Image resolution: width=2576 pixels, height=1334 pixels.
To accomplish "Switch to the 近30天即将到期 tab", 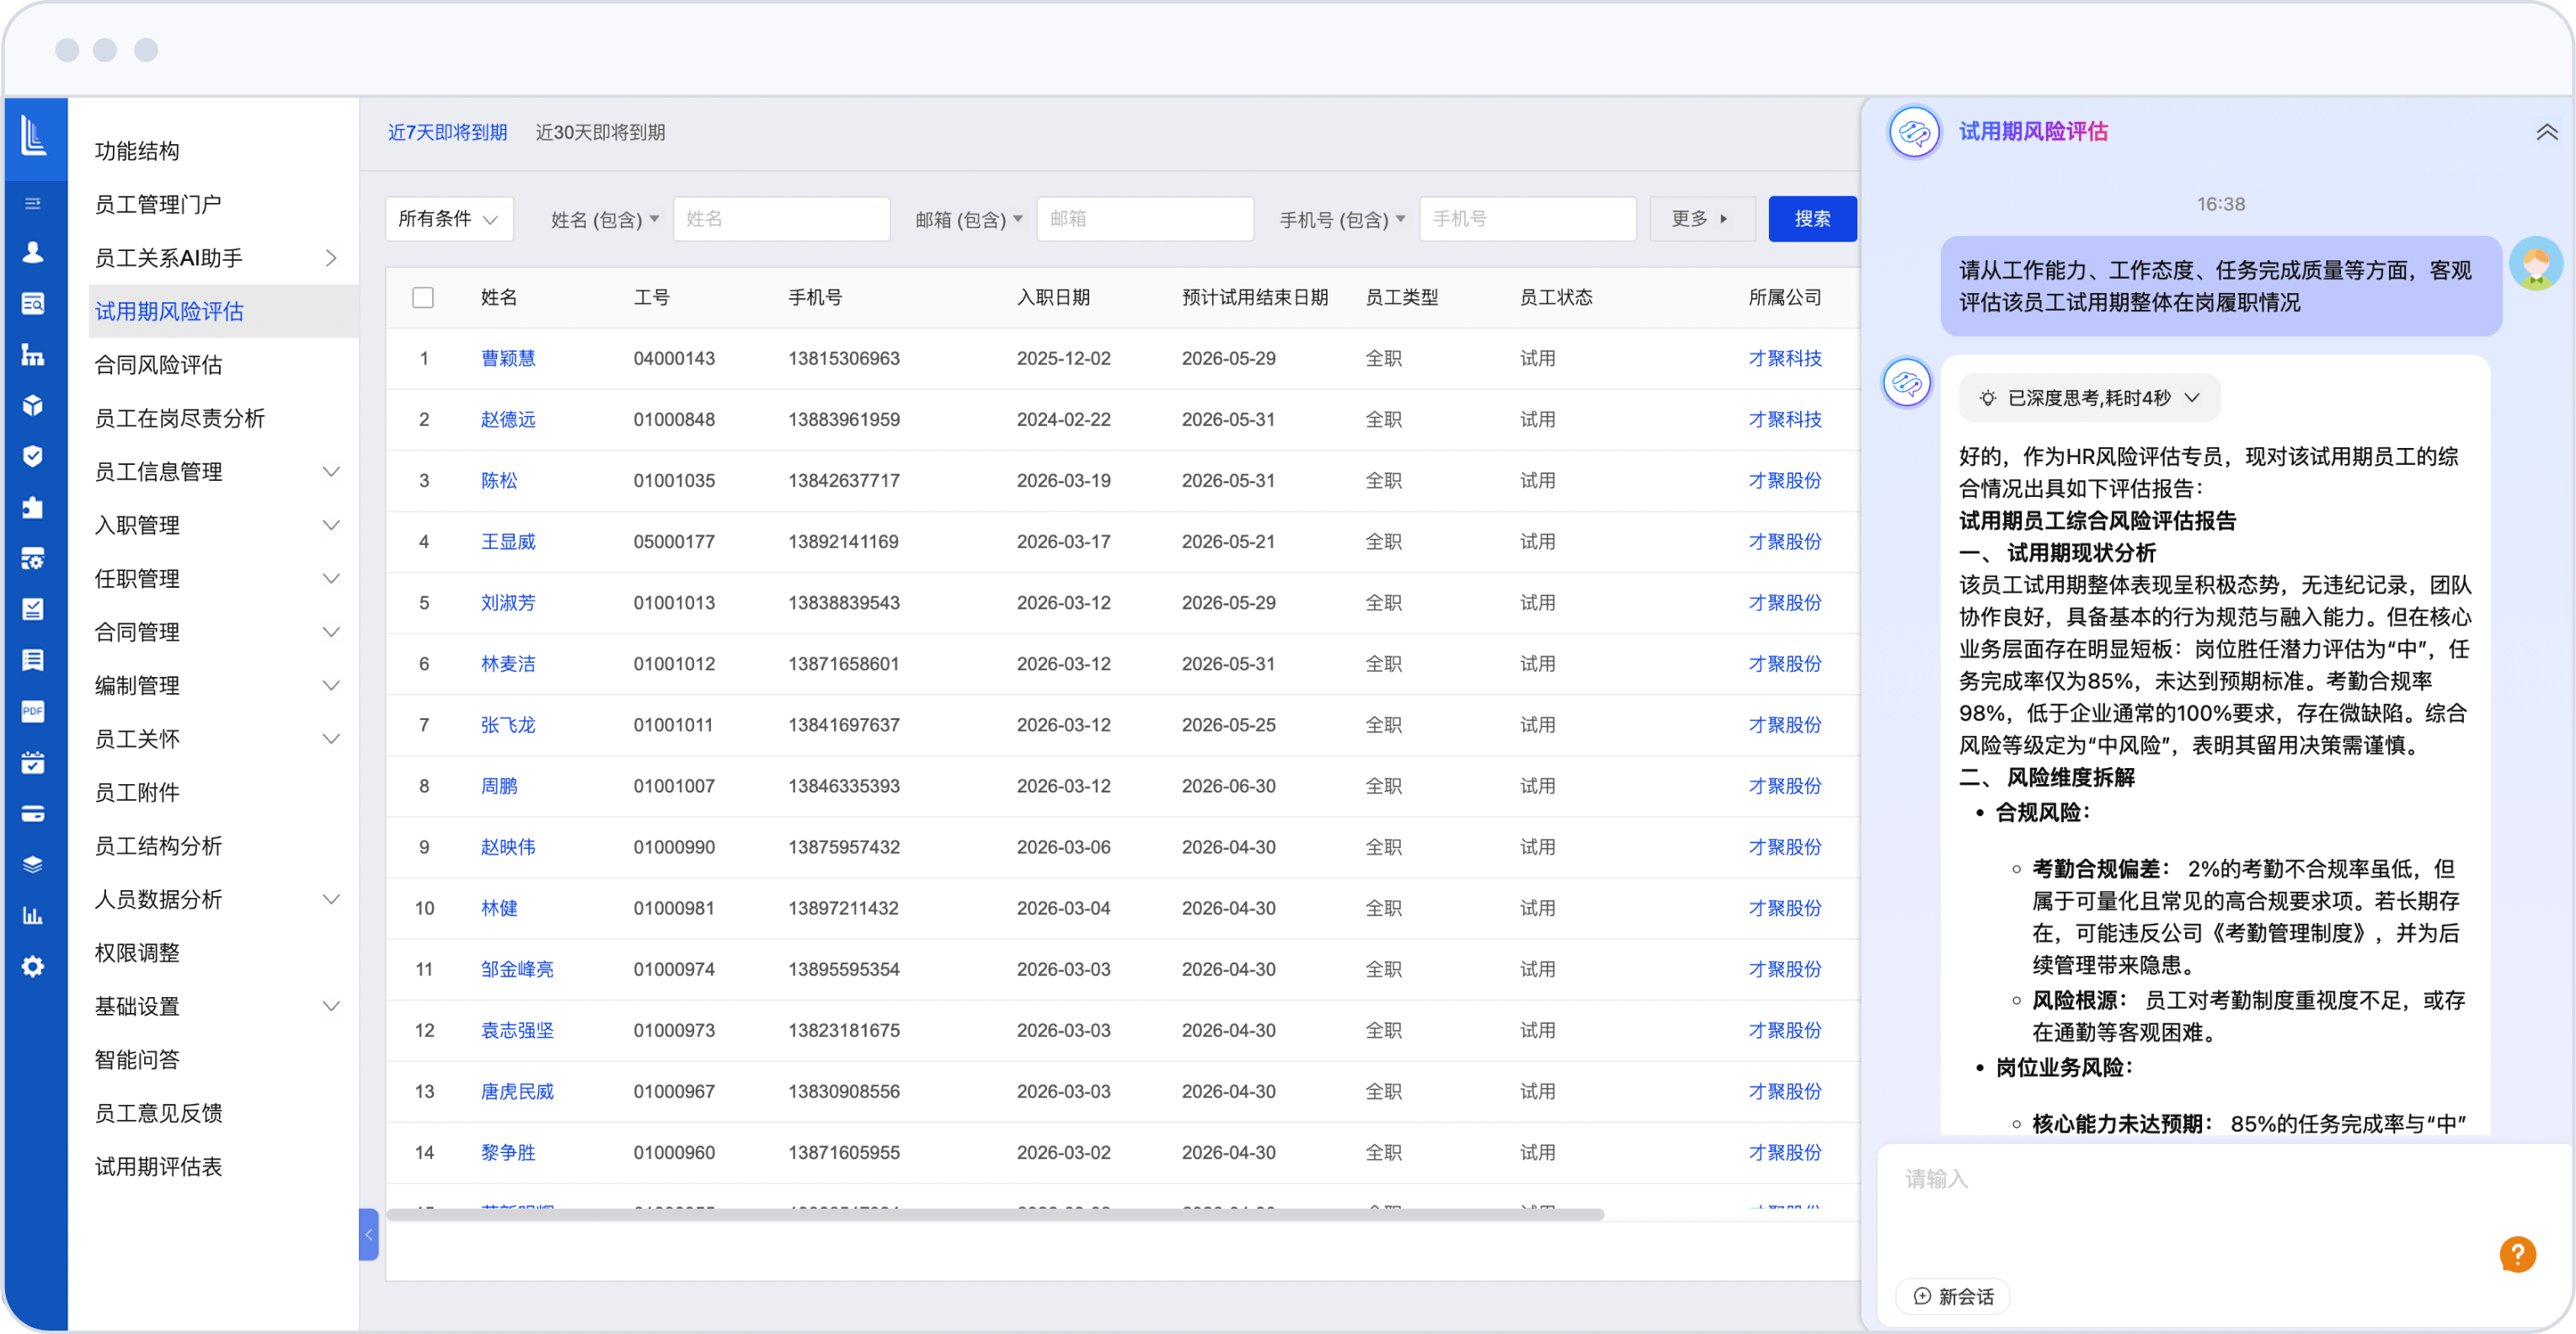I will click(600, 132).
